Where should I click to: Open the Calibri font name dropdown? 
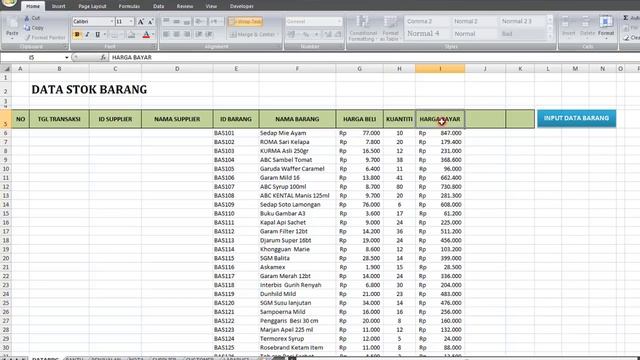coord(111,21)
